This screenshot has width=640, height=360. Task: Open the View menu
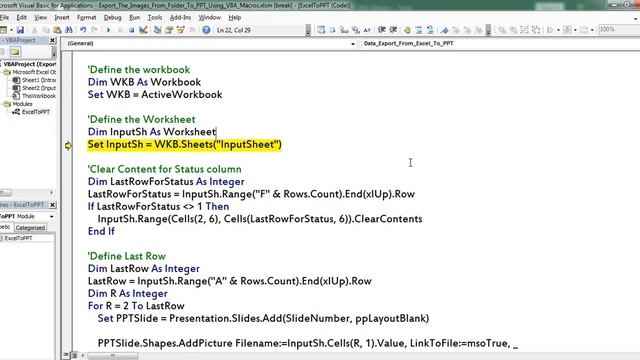pos(40,18)
